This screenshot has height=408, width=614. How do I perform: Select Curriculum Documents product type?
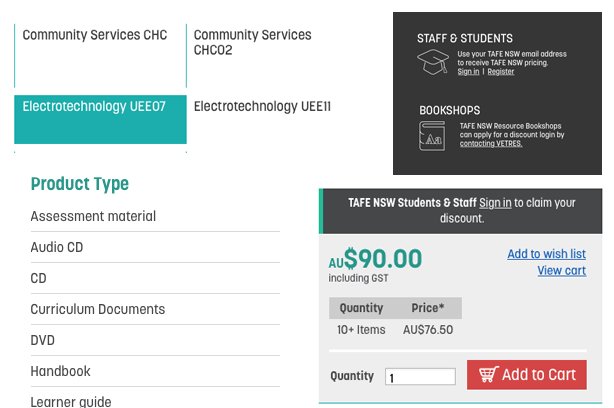tap(155, 309)
